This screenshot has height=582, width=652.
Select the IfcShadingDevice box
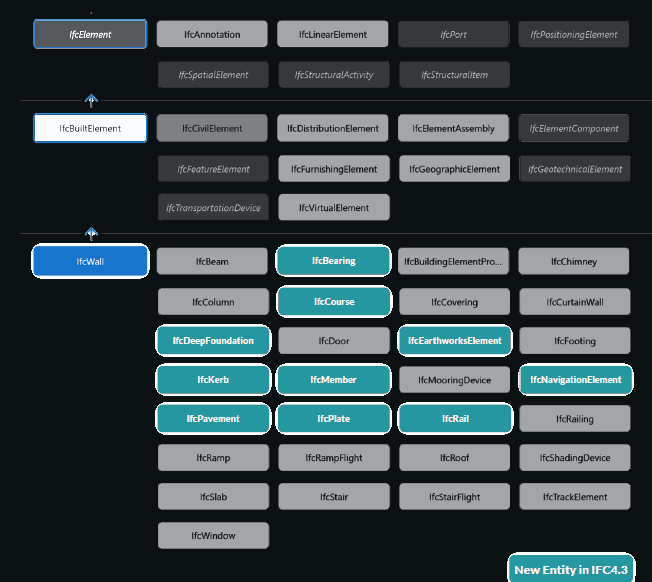pos(575,457)
